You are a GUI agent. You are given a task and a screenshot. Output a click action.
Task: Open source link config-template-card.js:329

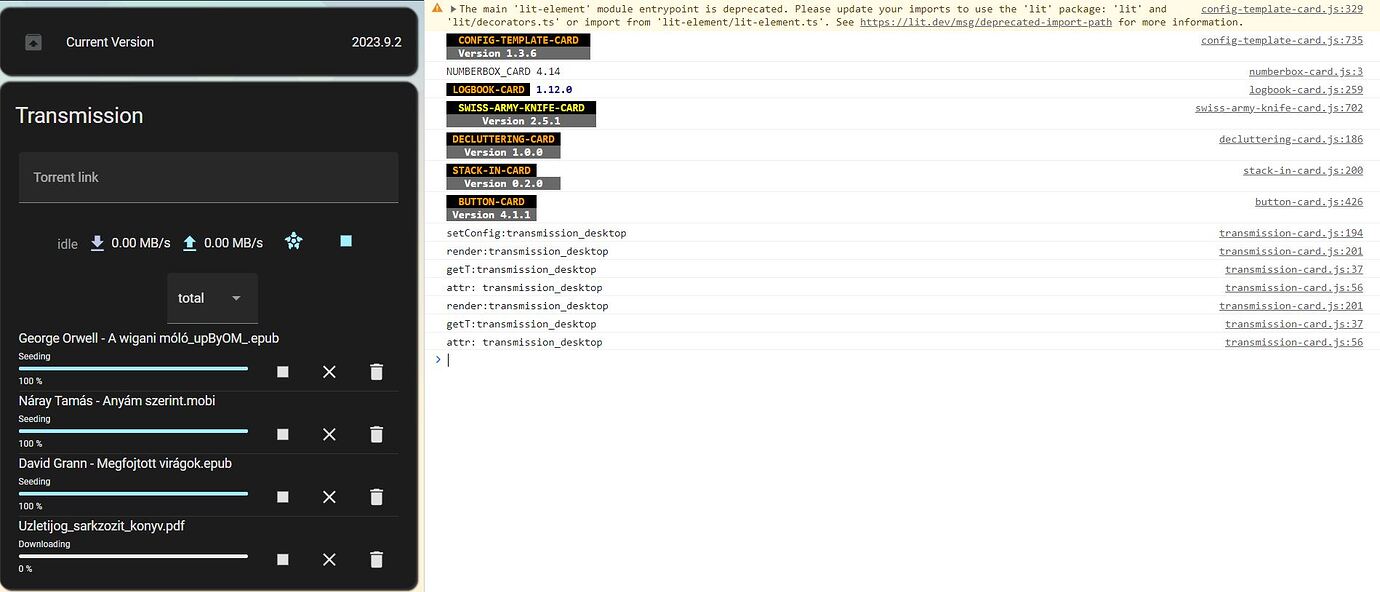click(1282, 9)
